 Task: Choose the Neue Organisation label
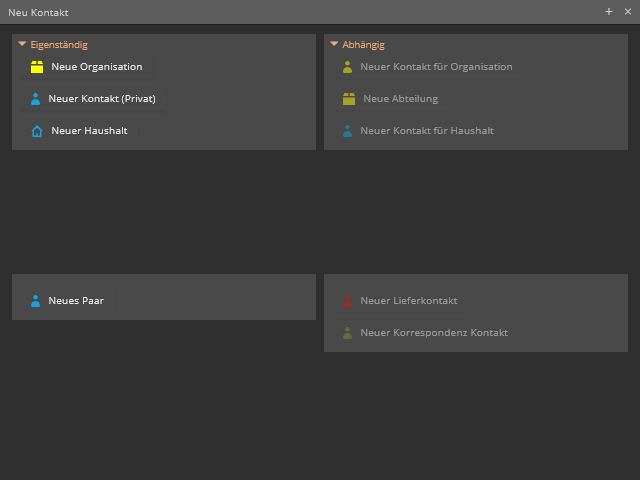(x=97, y=67)
